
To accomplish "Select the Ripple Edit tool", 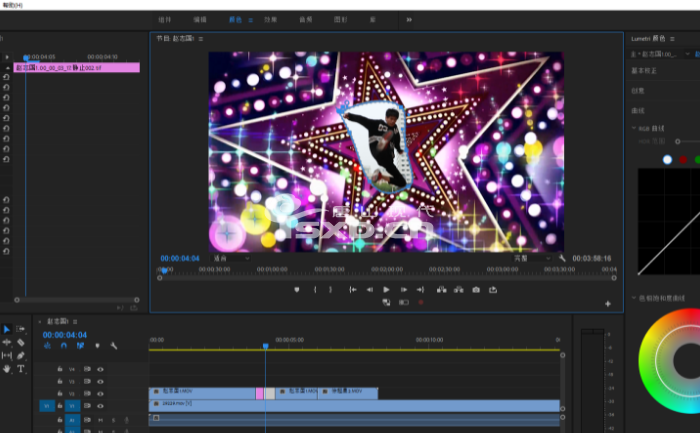I will 7,342.
